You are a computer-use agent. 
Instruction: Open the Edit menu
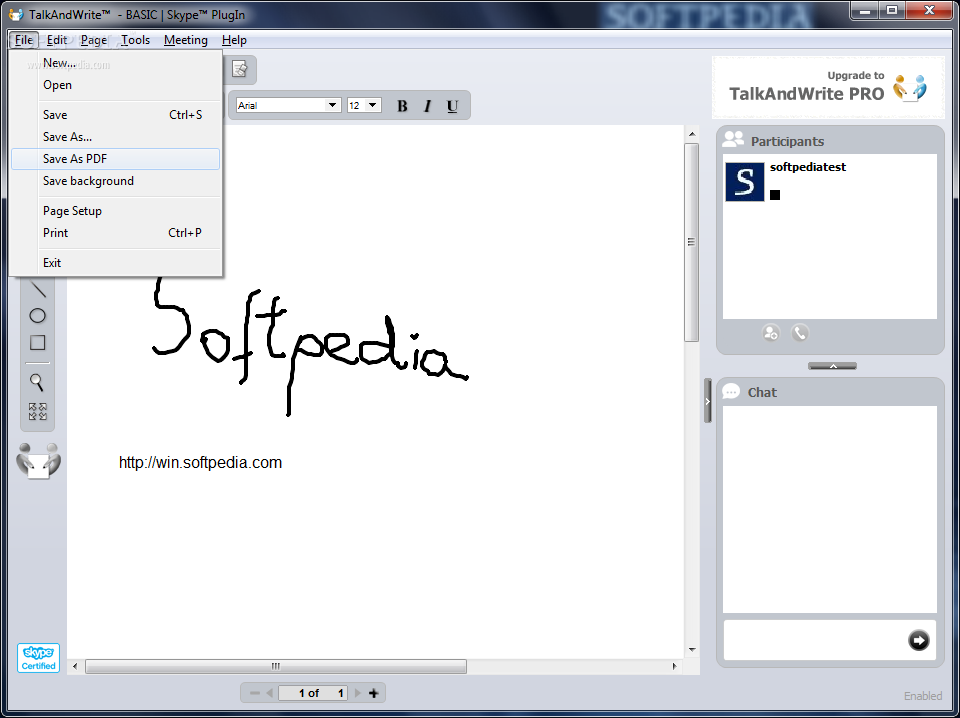pyautogui.click(x=57, y=40)
